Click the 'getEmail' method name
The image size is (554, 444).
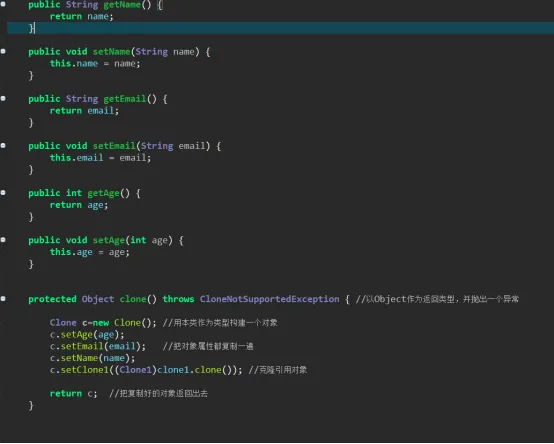click(125, 99)
